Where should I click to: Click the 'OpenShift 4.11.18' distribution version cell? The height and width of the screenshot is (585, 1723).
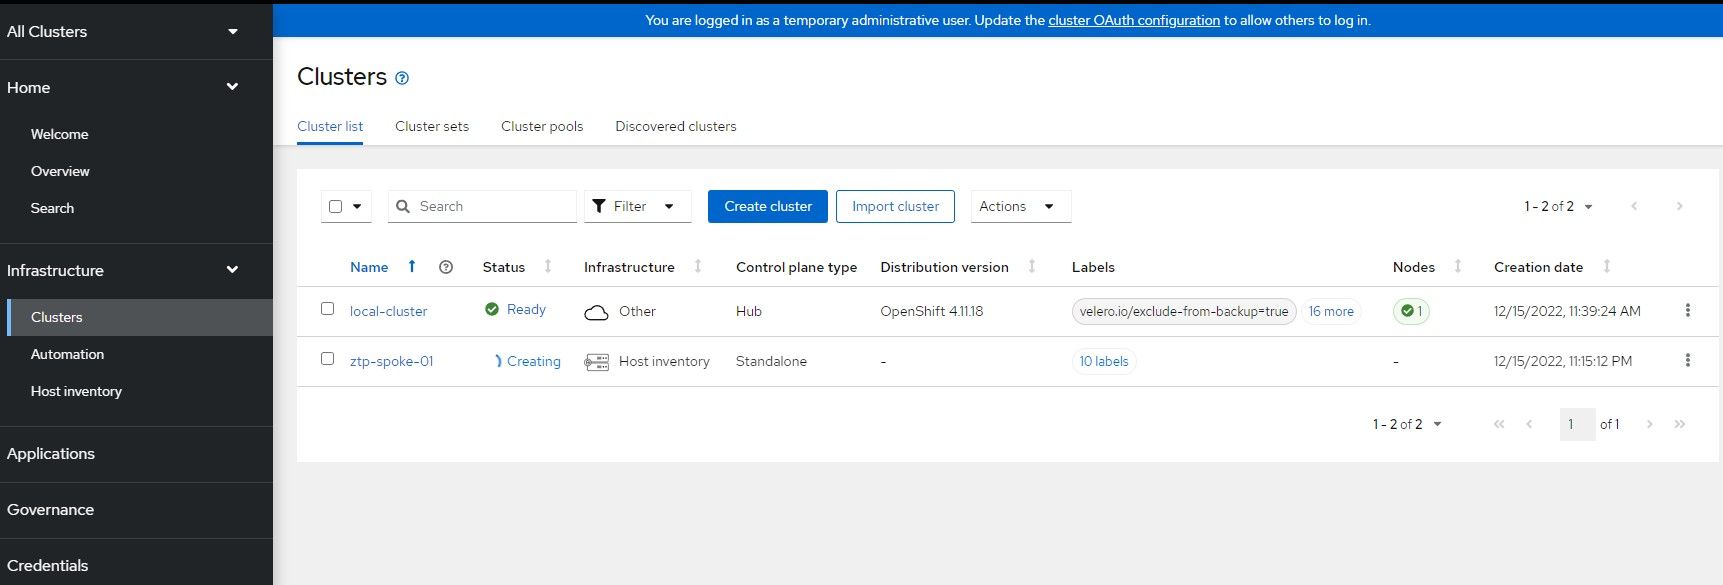click(932, 311)
